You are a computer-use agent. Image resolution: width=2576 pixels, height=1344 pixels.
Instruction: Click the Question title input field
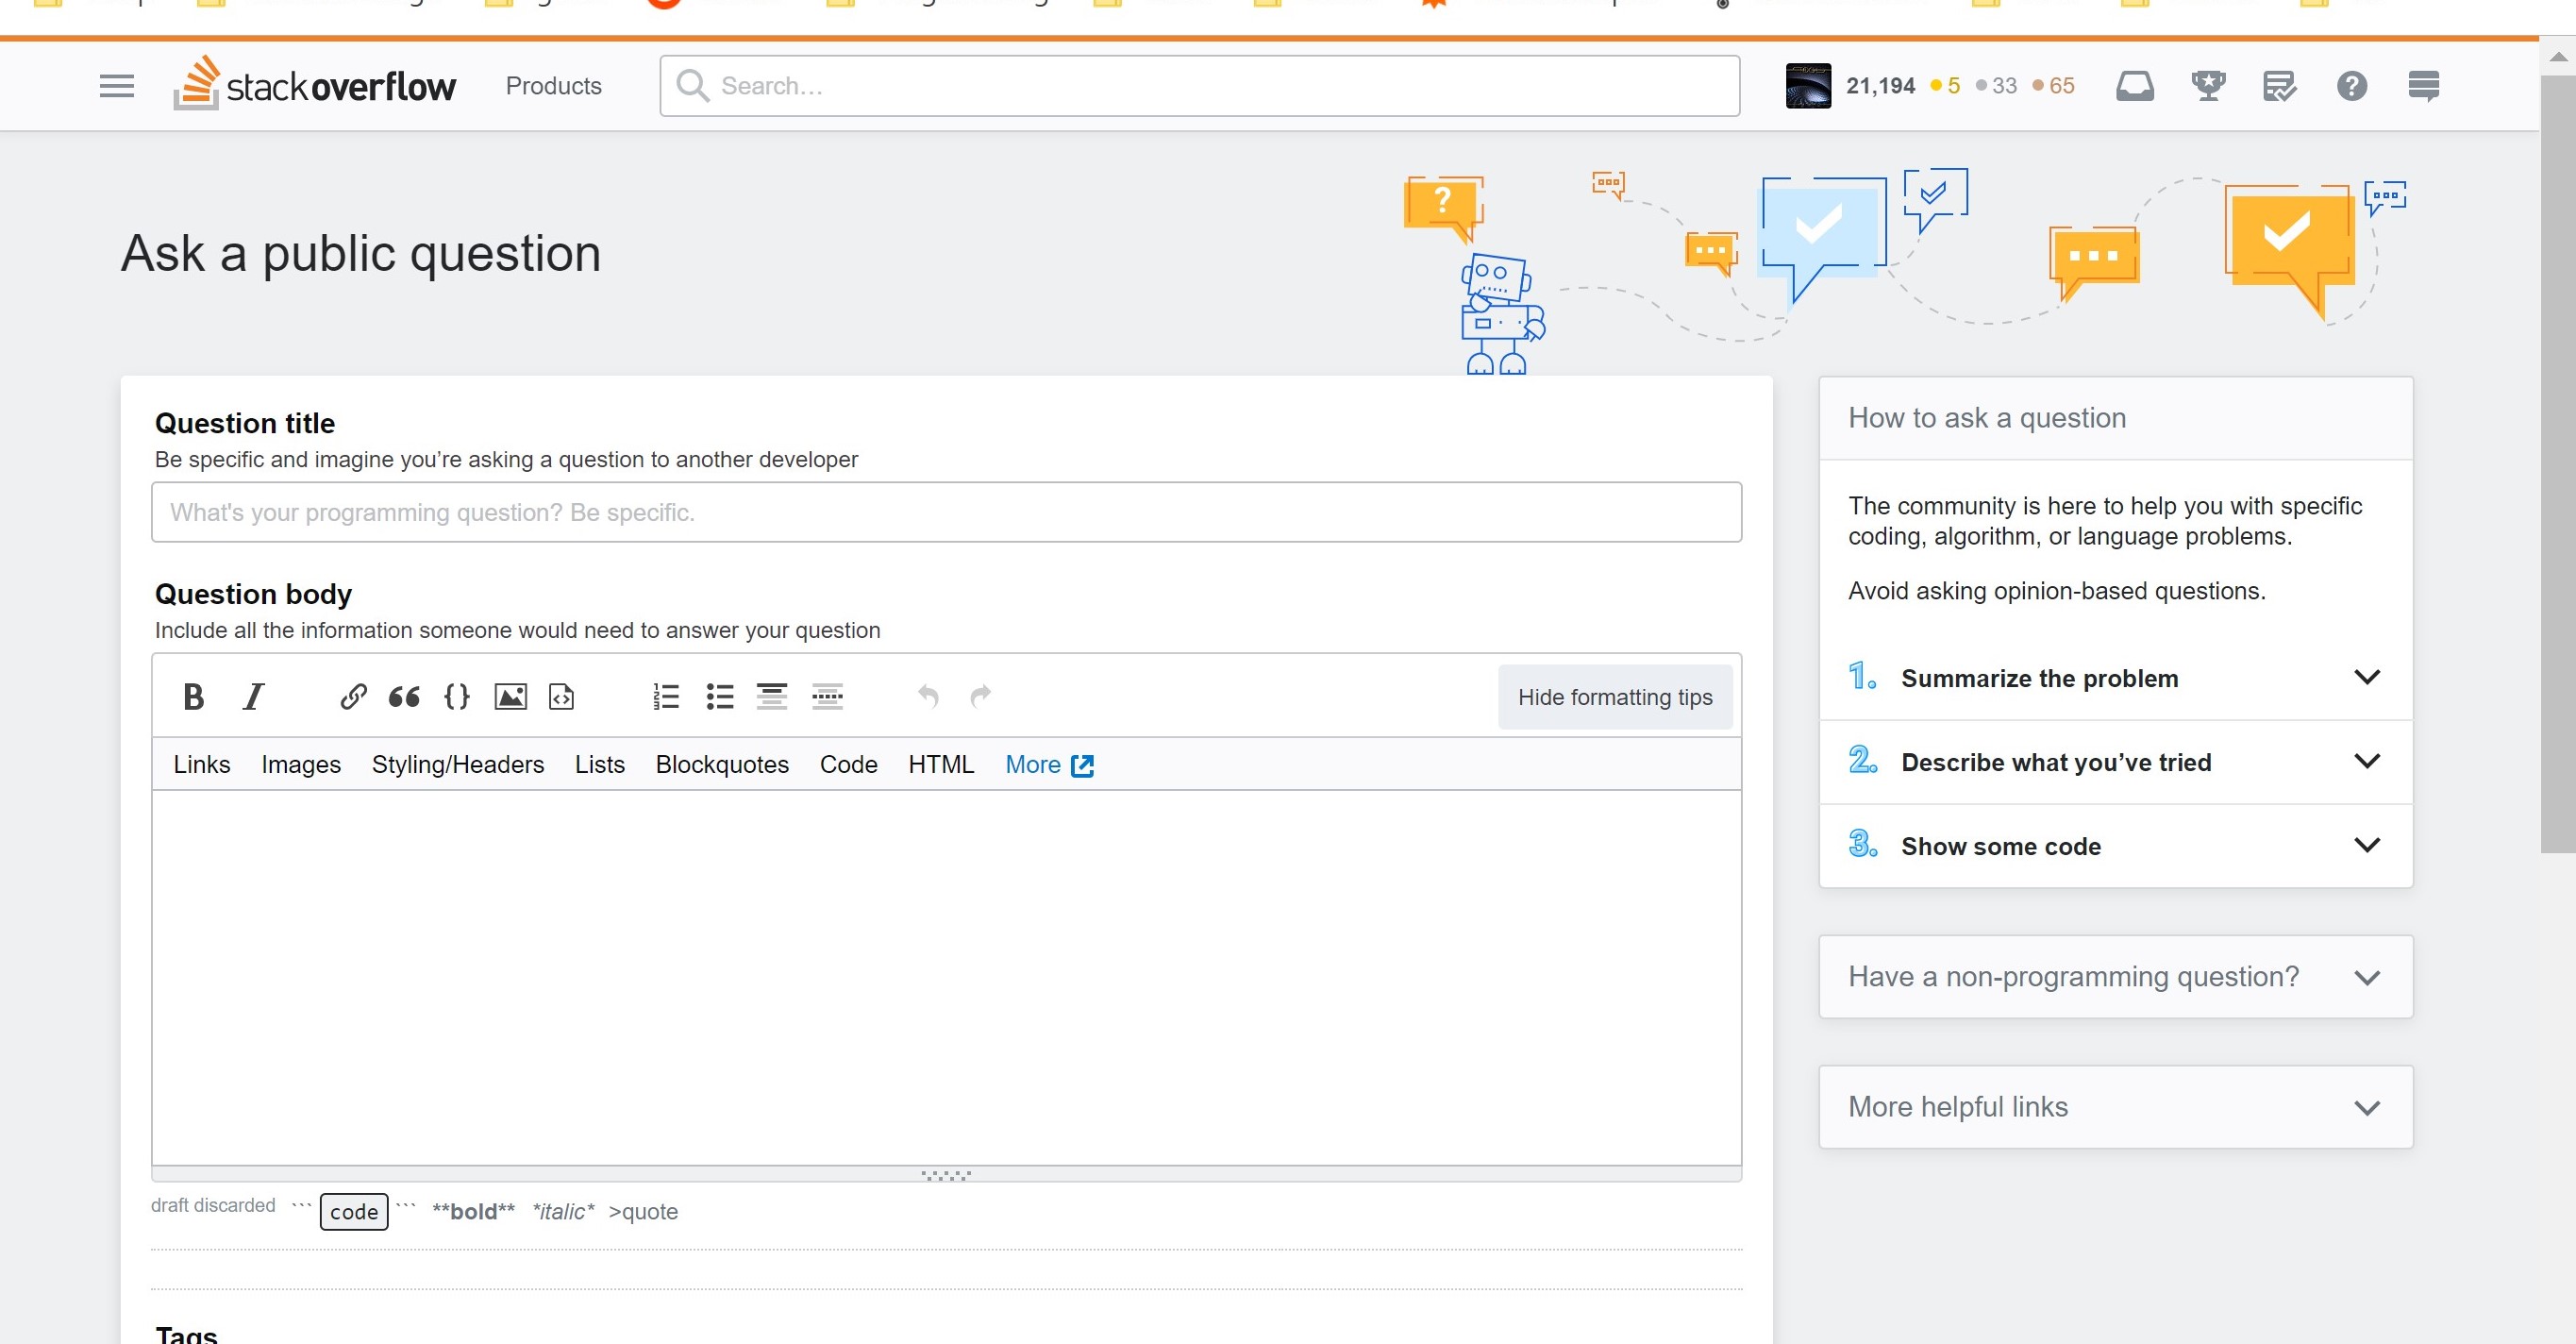pos(945,511)
